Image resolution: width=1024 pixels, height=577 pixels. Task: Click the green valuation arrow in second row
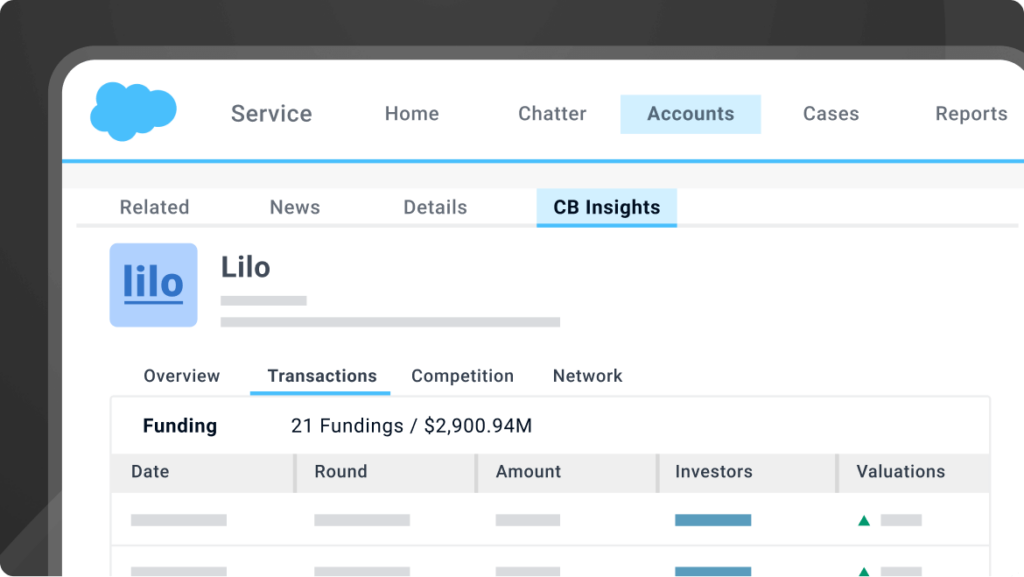[864, 572]
